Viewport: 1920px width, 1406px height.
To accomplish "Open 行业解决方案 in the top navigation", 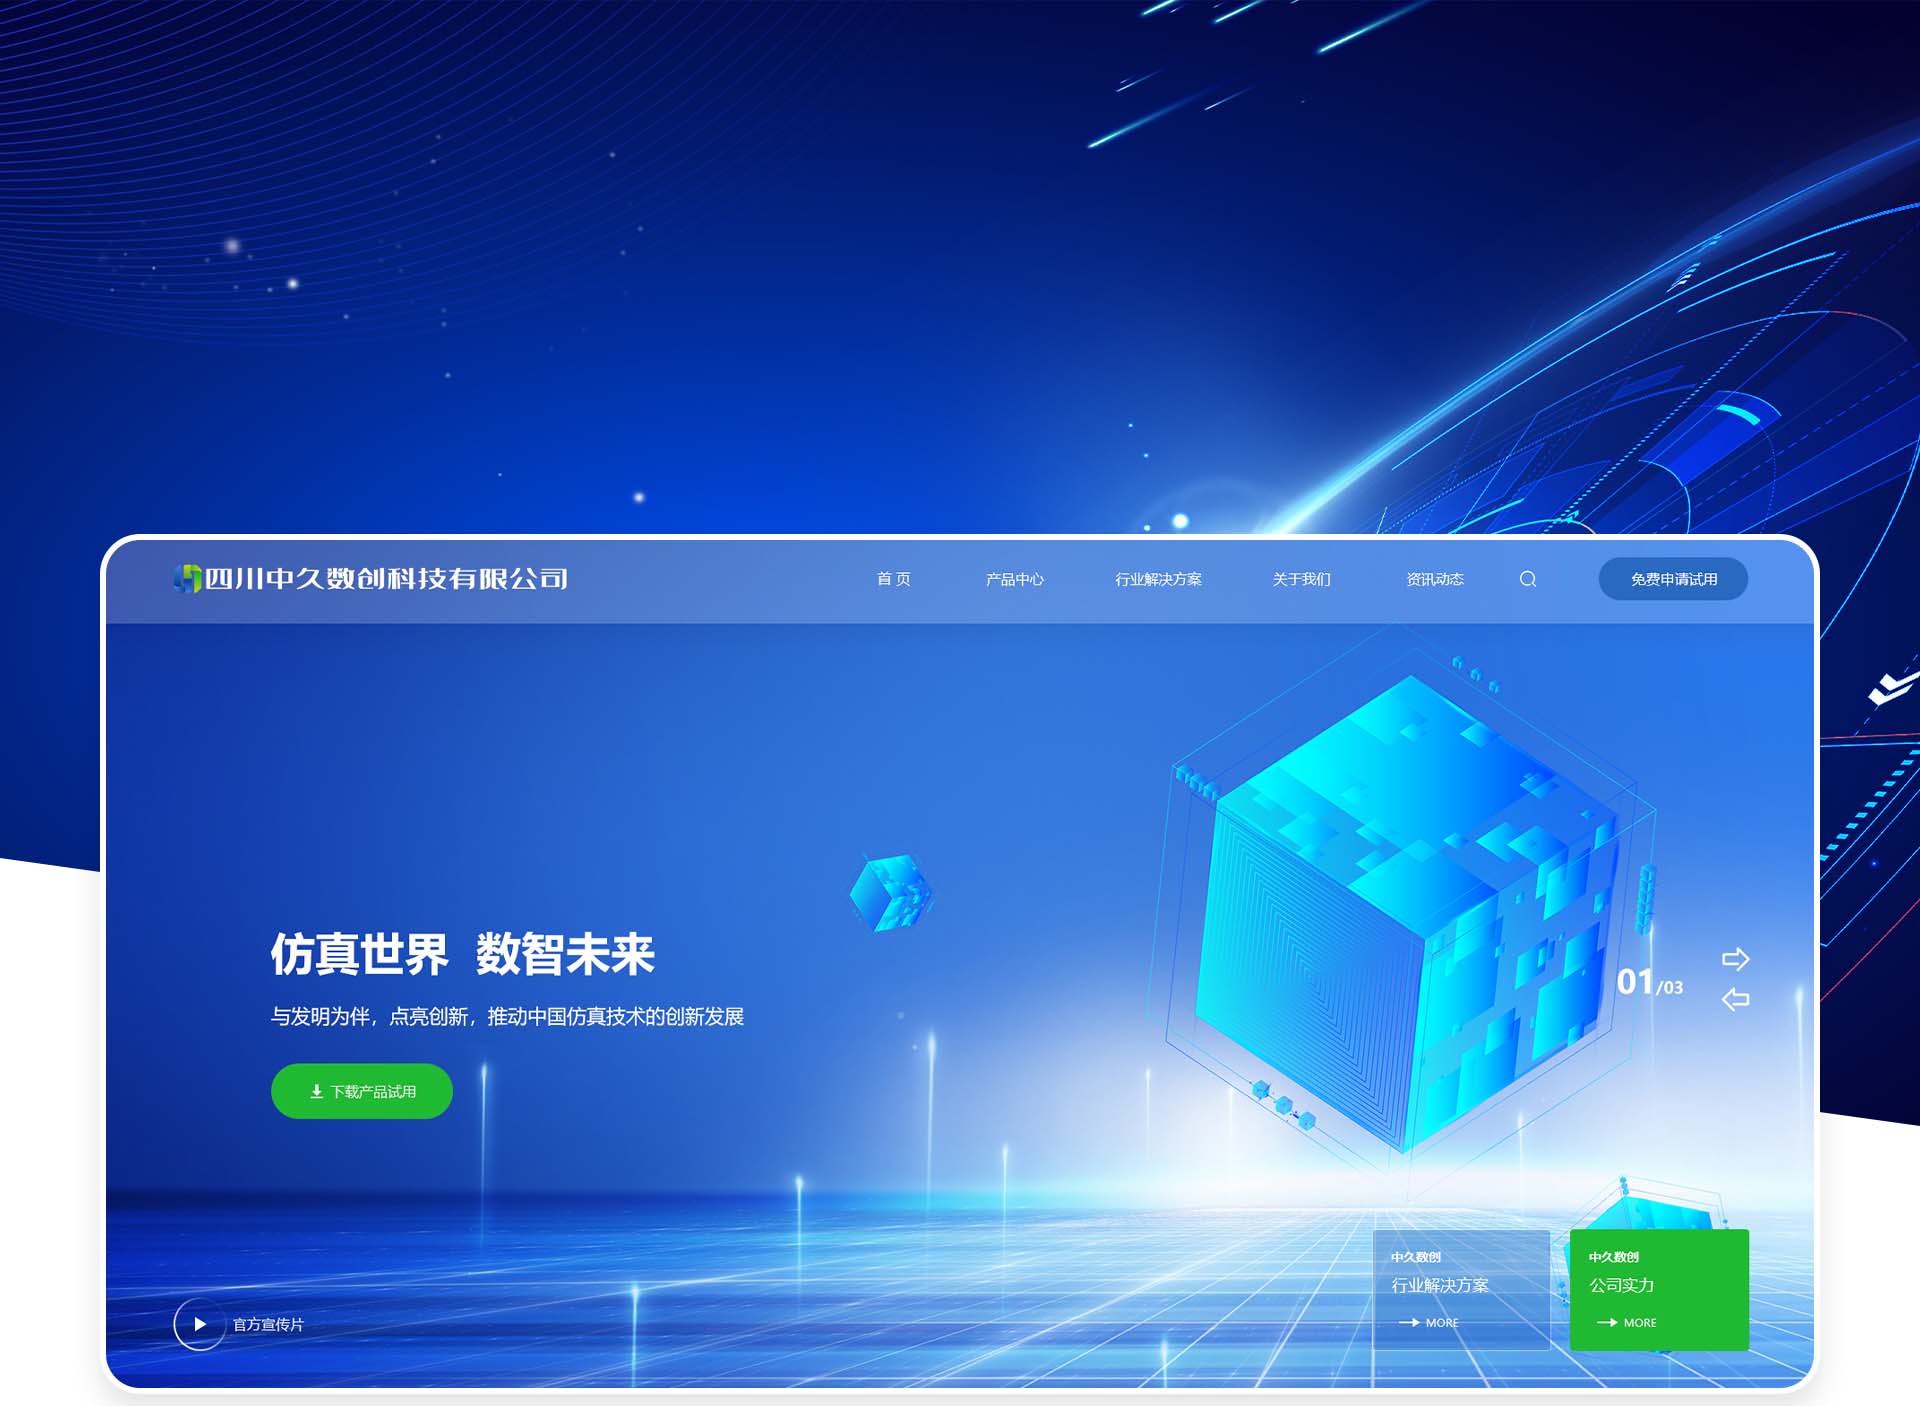I will tap(1158, 579).
